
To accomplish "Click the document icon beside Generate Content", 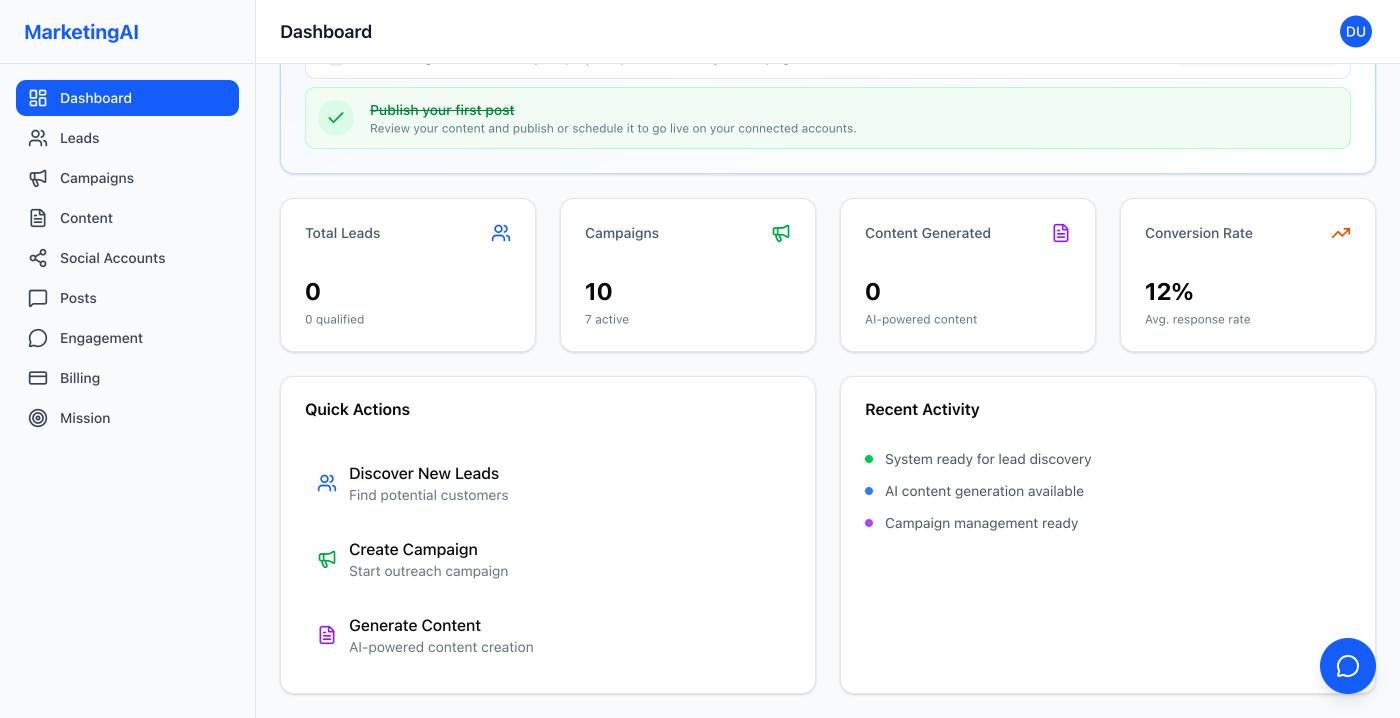I will click(x=327, y=635).
